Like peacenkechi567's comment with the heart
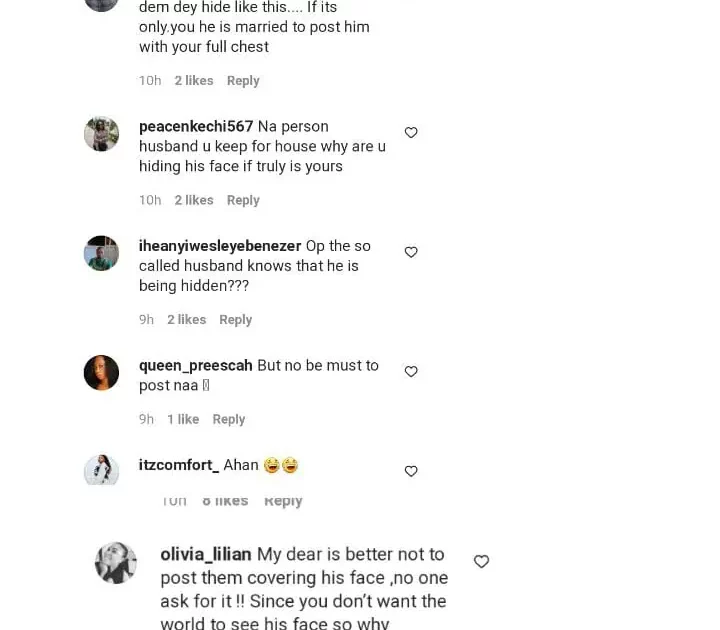Screen dimensions: 720x630 (410, 132)
